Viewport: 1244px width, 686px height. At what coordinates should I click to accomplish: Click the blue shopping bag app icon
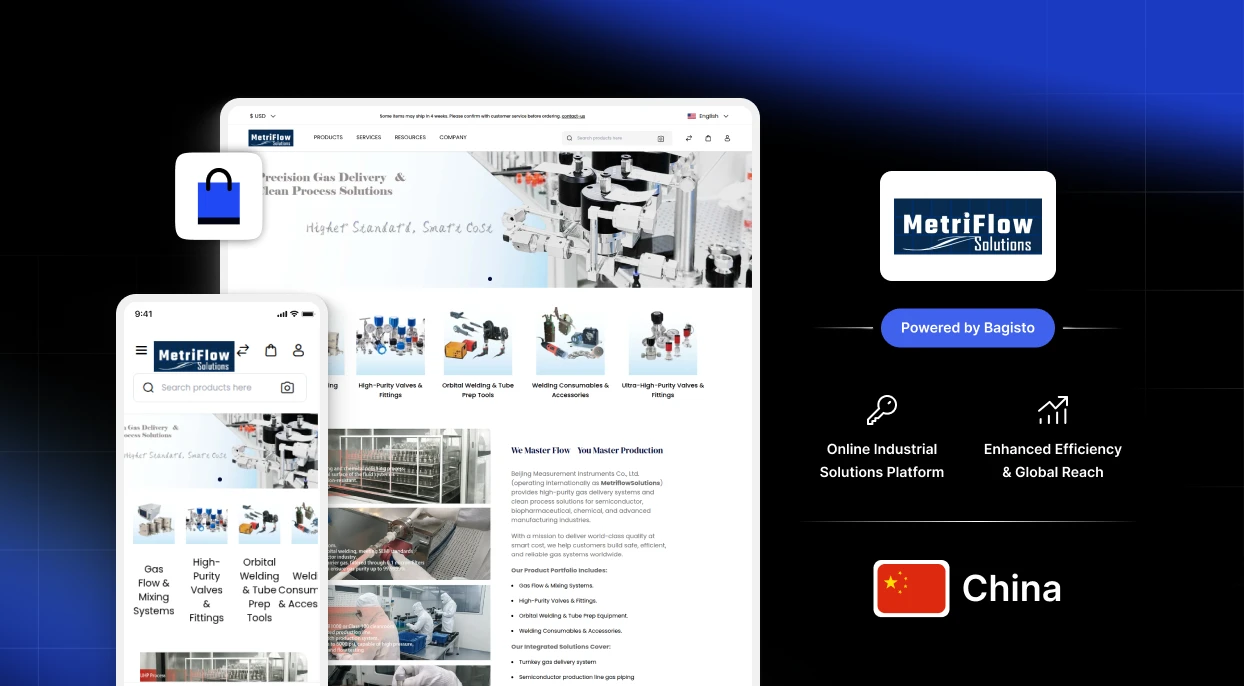[219, 196]
